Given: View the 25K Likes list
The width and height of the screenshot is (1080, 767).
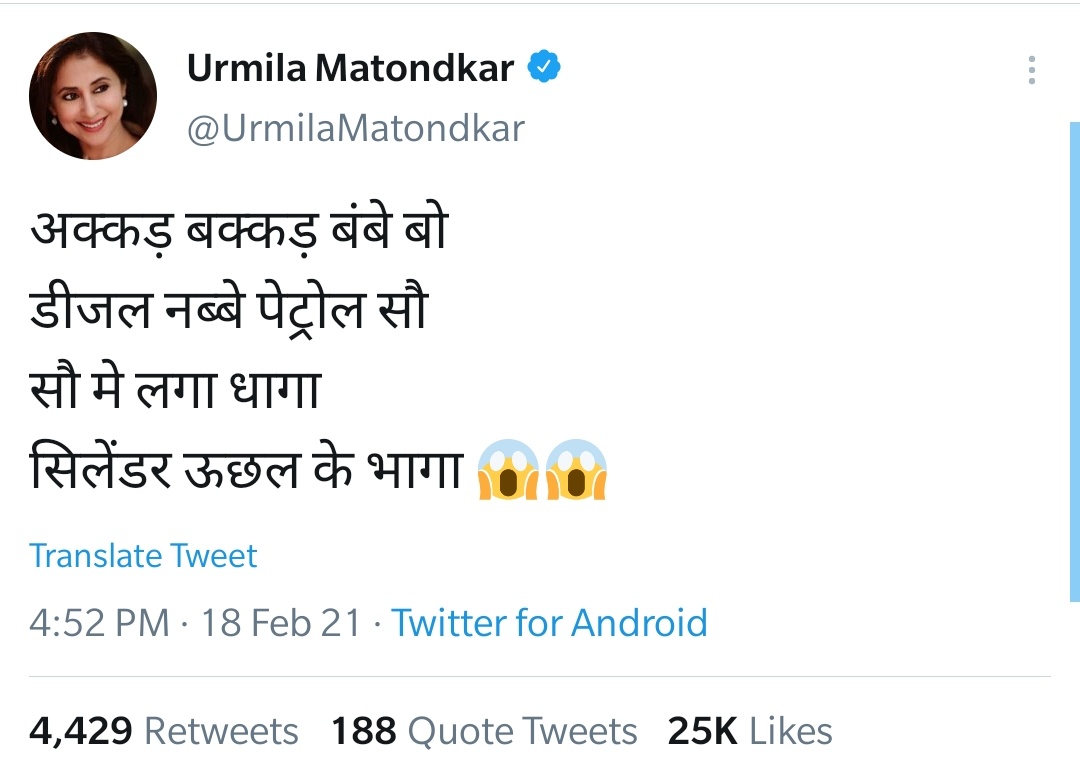Looking at the screenshot, I should coord(750,731).
